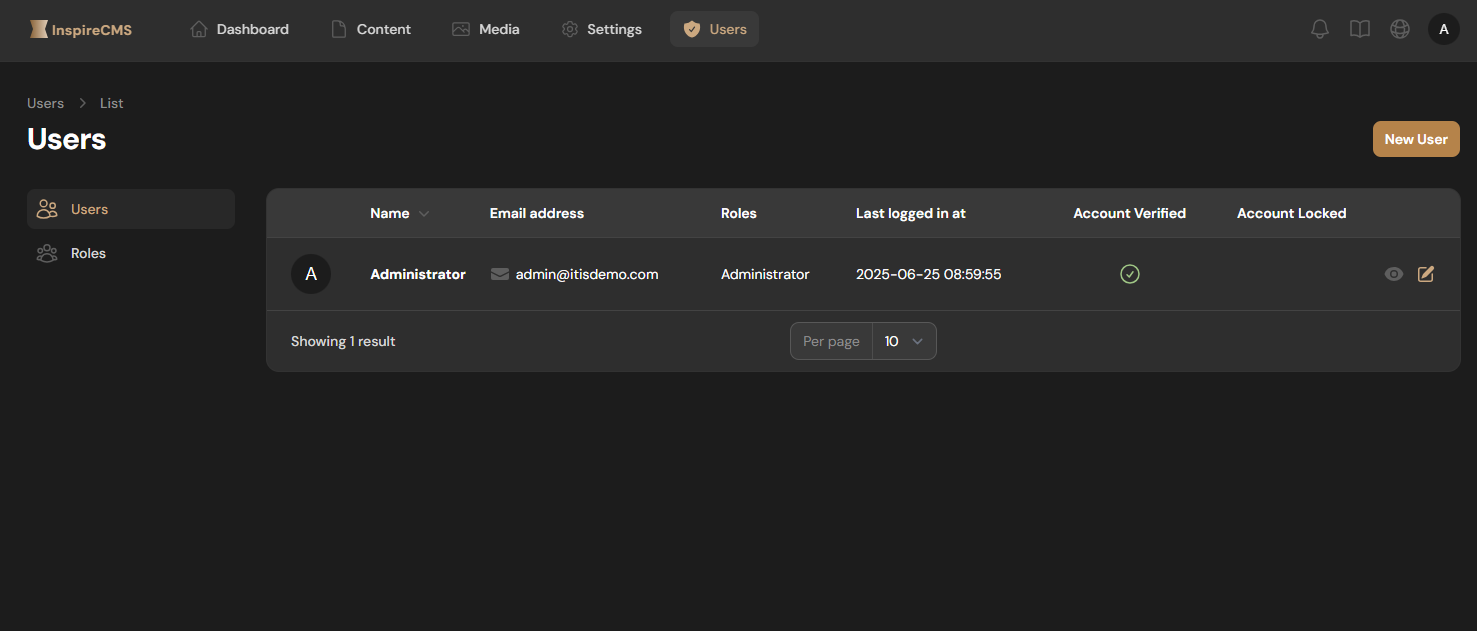Viewport: 1477px width, 631px height.
Task: Open Roles in left sidebar
Action: (131, 253)
